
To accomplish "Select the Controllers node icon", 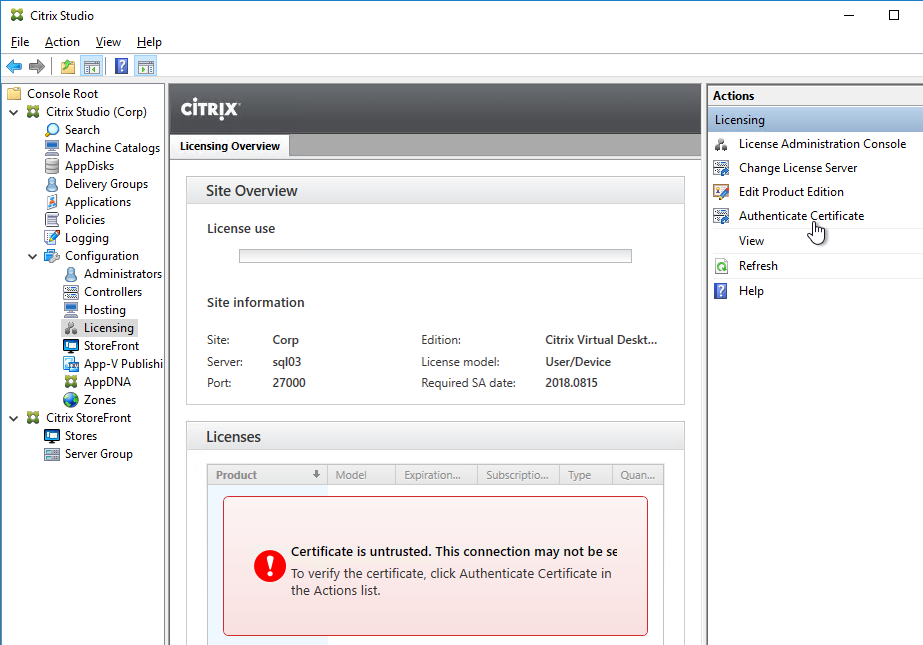I will pyautogui.click(x=71, y=292).
